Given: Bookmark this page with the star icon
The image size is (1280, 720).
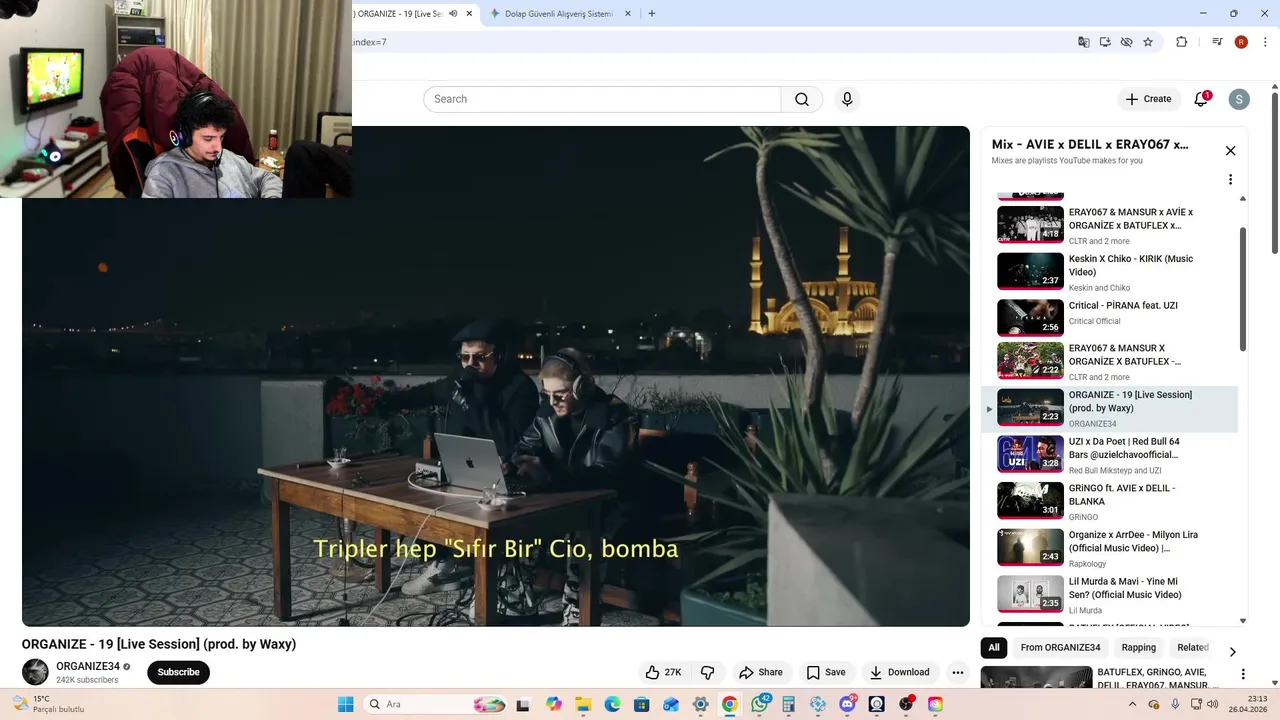Looking at the screenshot, I should tap(1148, 42).
